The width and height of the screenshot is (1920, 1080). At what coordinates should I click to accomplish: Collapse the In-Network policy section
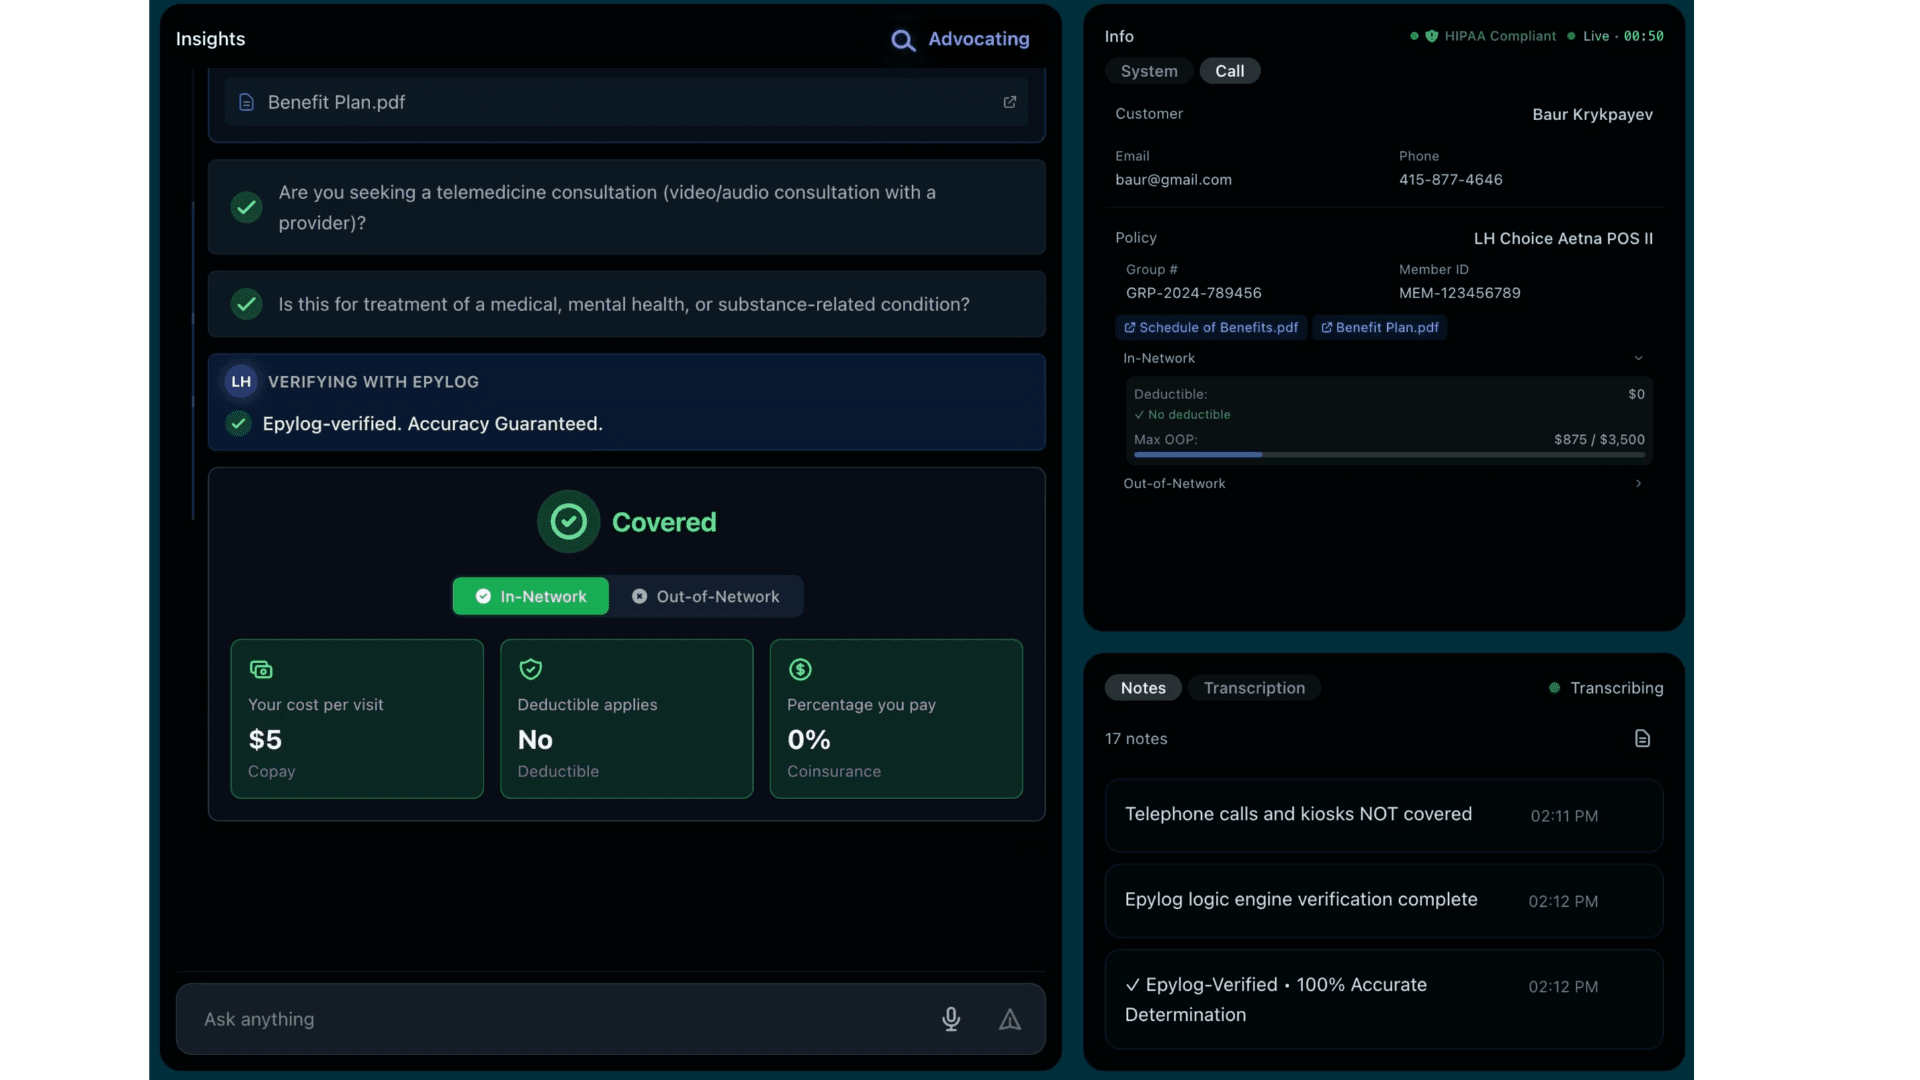click(x=1638, y=358)
